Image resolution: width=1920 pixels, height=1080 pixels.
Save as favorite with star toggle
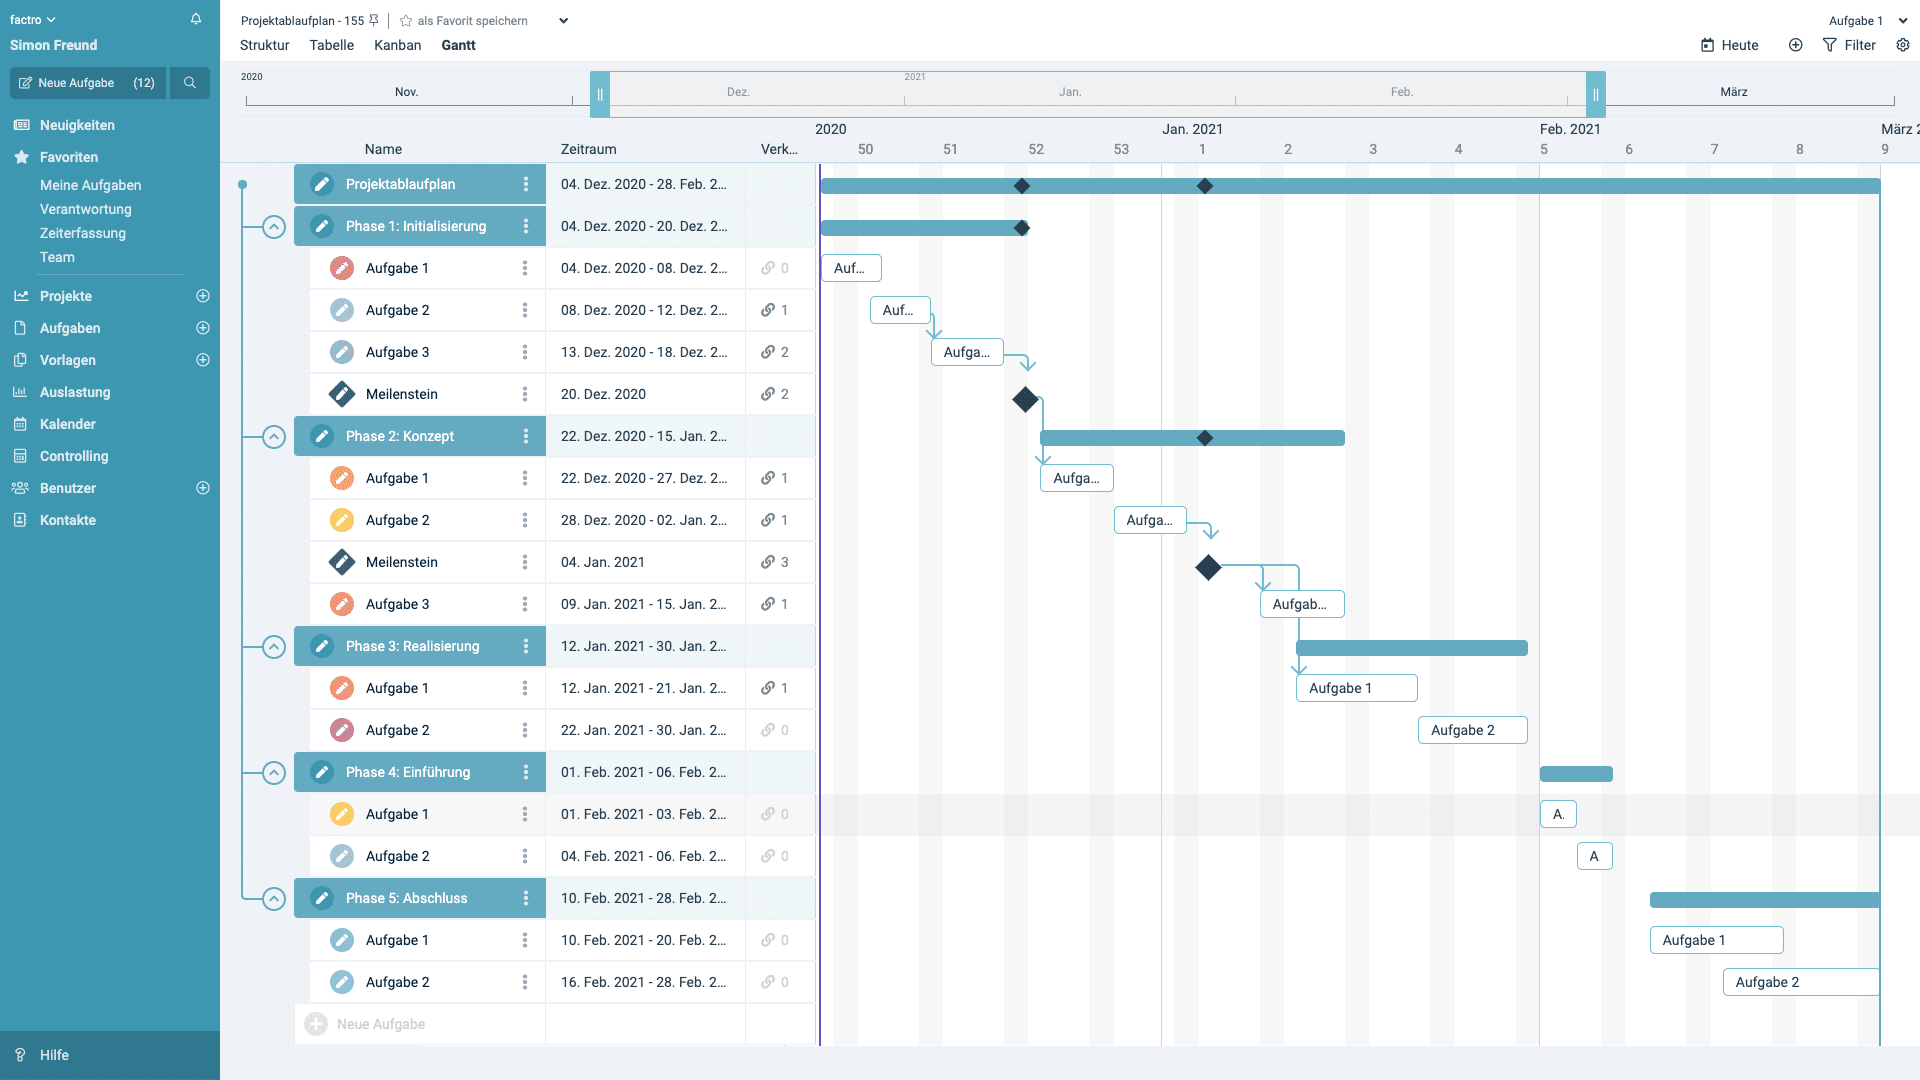click(406, 20)
